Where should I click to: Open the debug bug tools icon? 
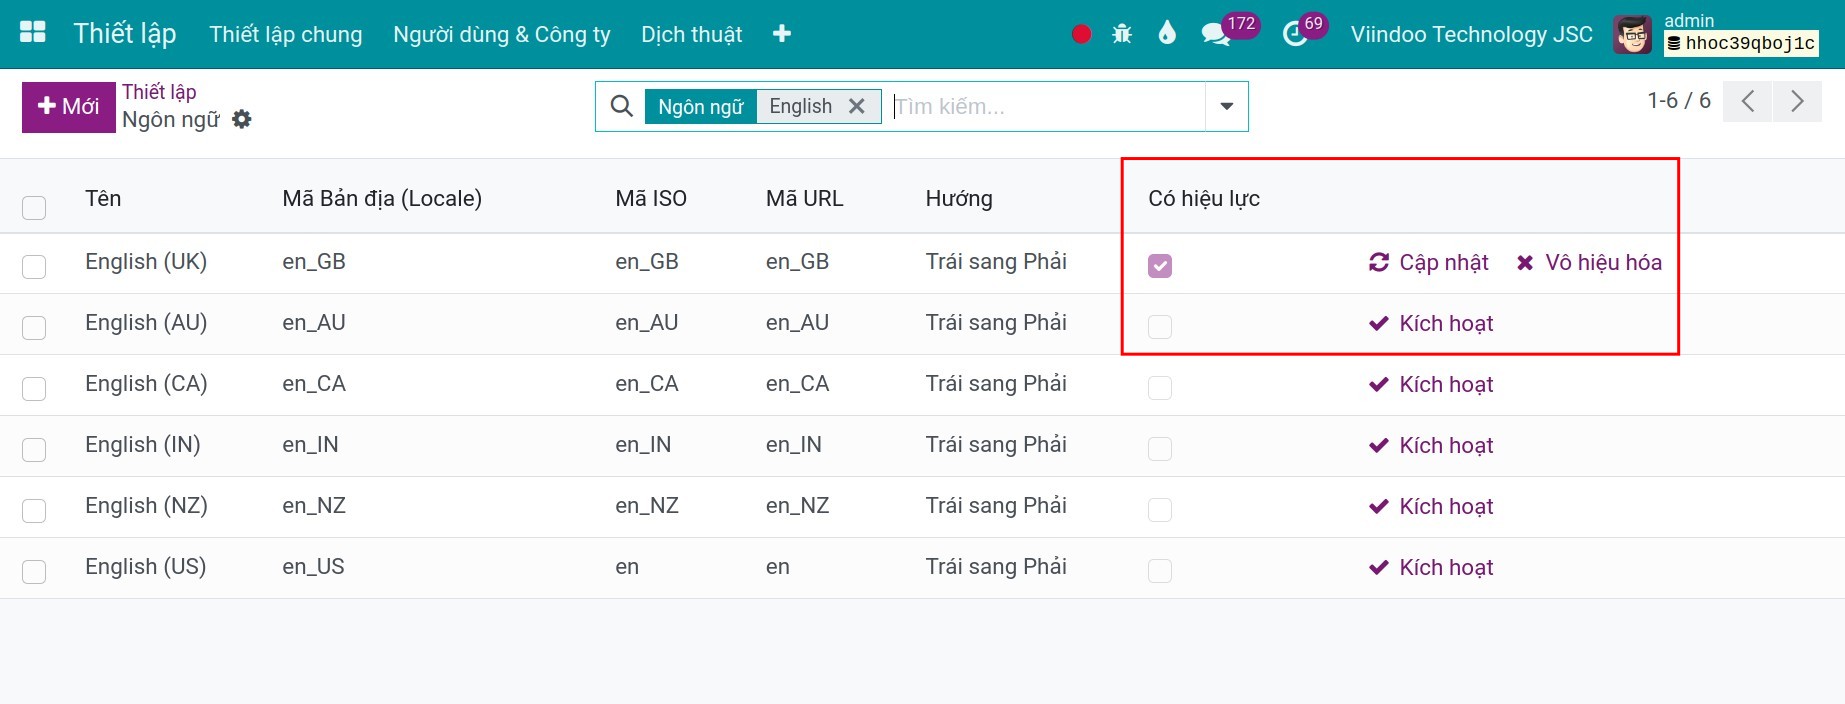1122,34
